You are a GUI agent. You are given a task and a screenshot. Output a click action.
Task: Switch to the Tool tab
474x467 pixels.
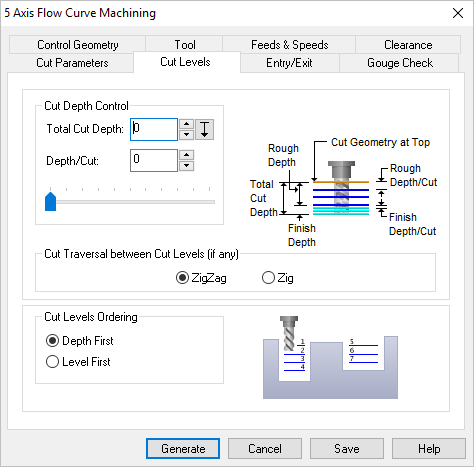[184, 45]
